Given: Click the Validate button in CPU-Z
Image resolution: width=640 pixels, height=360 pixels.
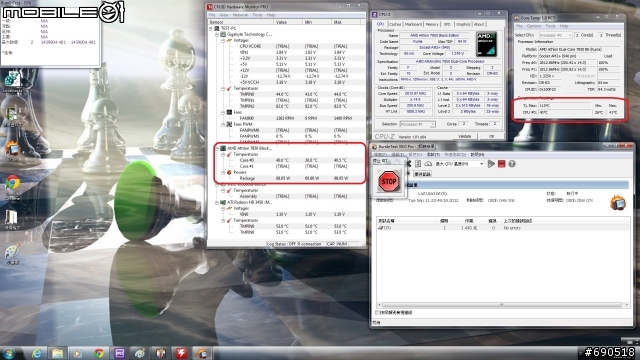Looking at the screenshot, I should [464, 136].
